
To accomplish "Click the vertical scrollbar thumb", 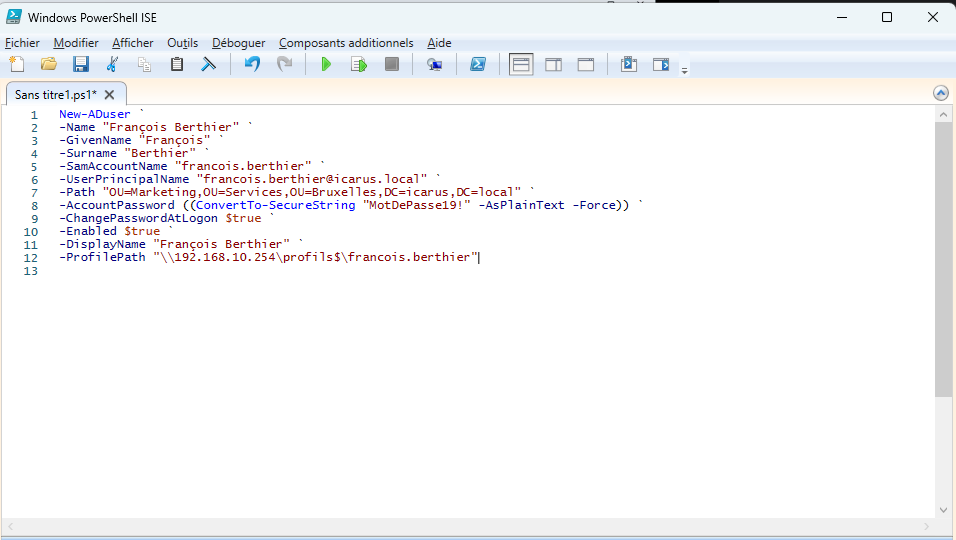I will coord(943,259).
